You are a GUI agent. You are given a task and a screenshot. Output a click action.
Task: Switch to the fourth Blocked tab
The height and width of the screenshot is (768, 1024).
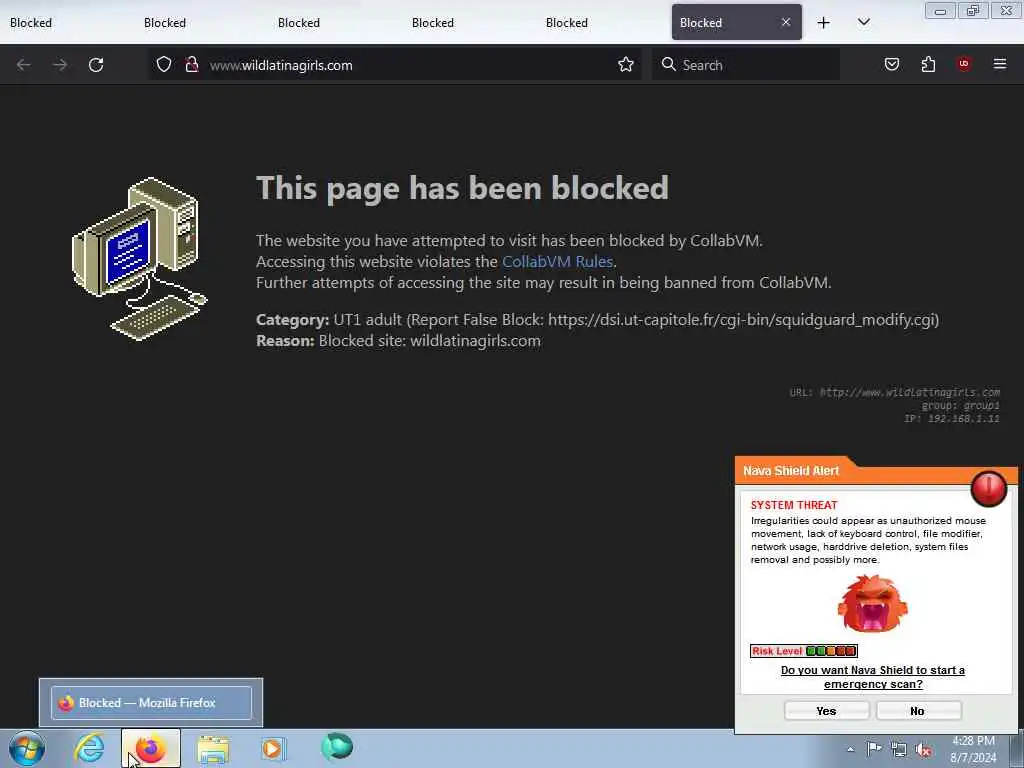click(x=469, y=23)
